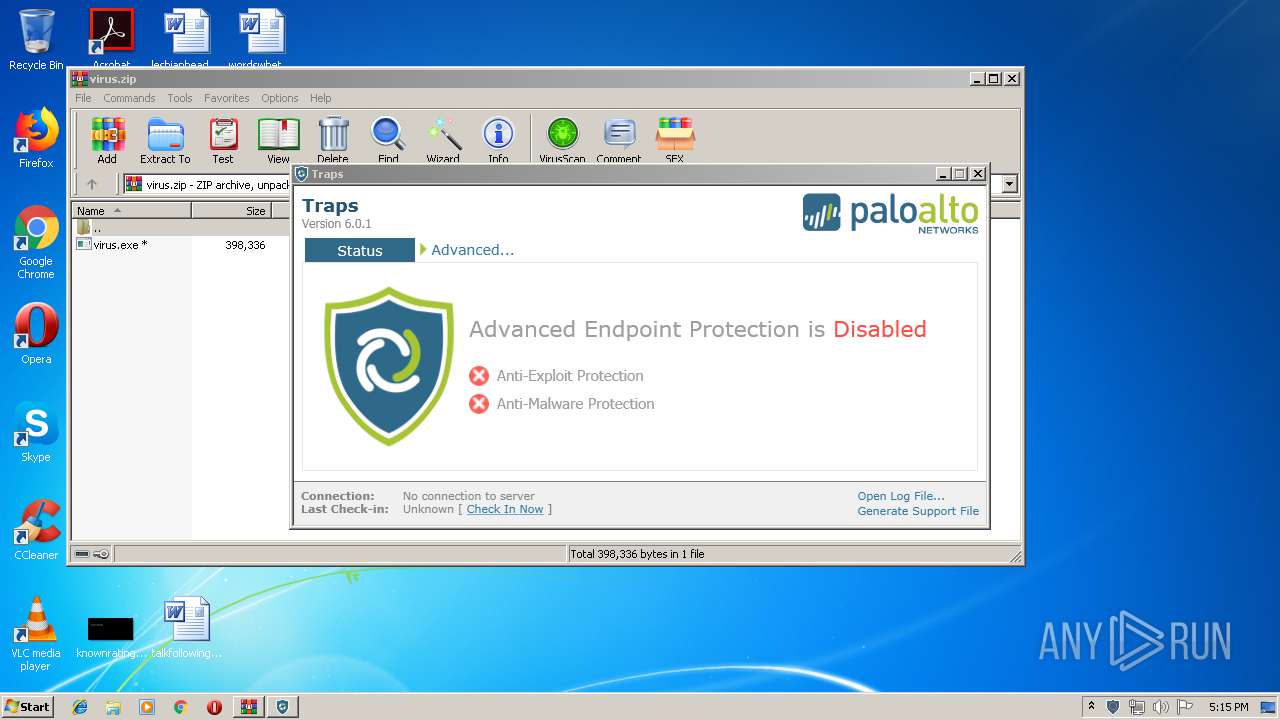Select the VLC media player shortcut
This screenshot has height=720, width=1280.
tap(36, 634)
